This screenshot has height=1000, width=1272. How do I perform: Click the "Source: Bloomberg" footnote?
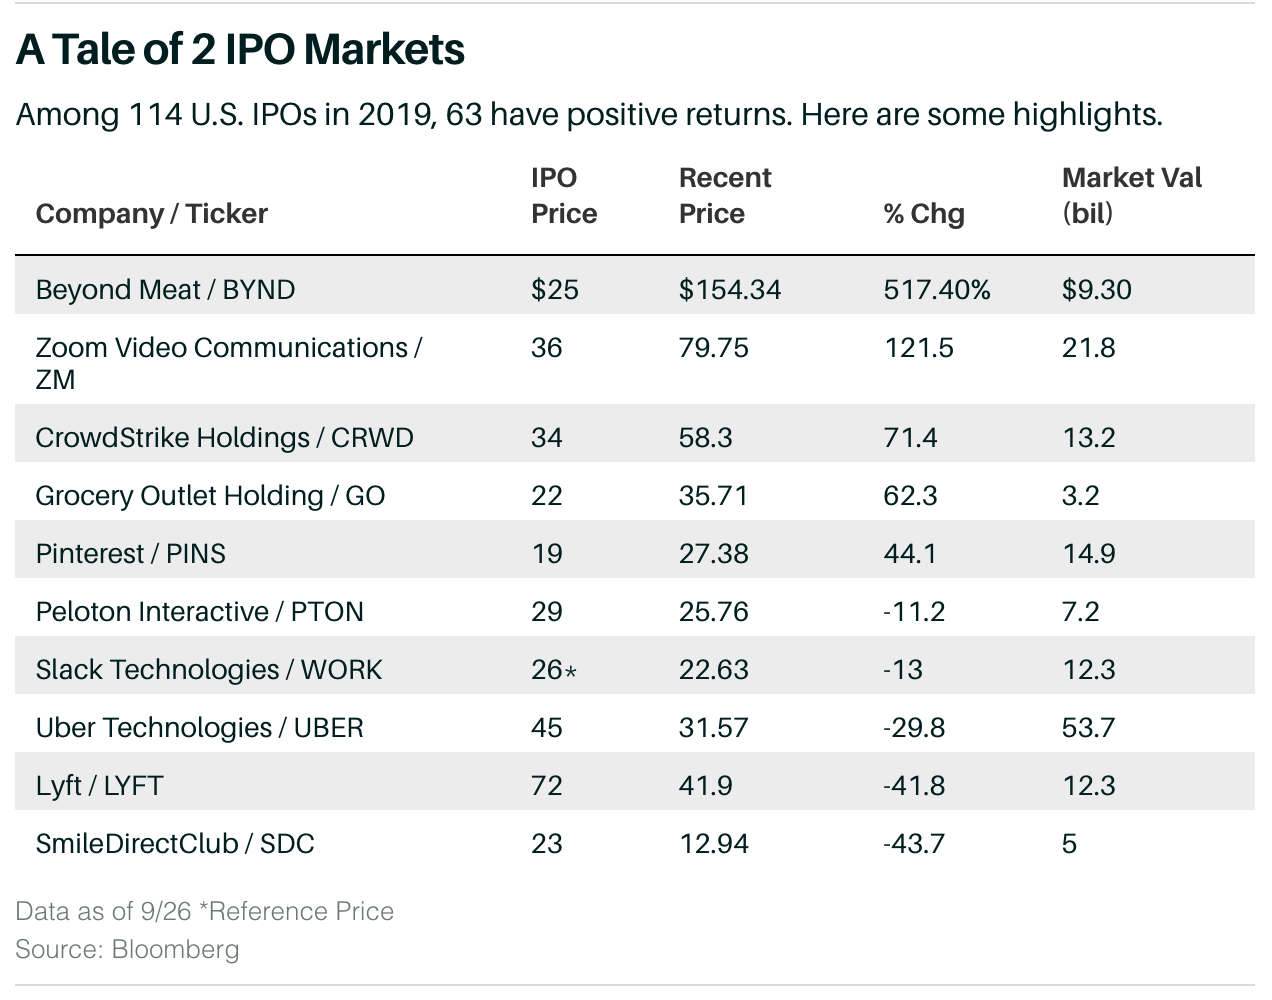tap(127, 949)
